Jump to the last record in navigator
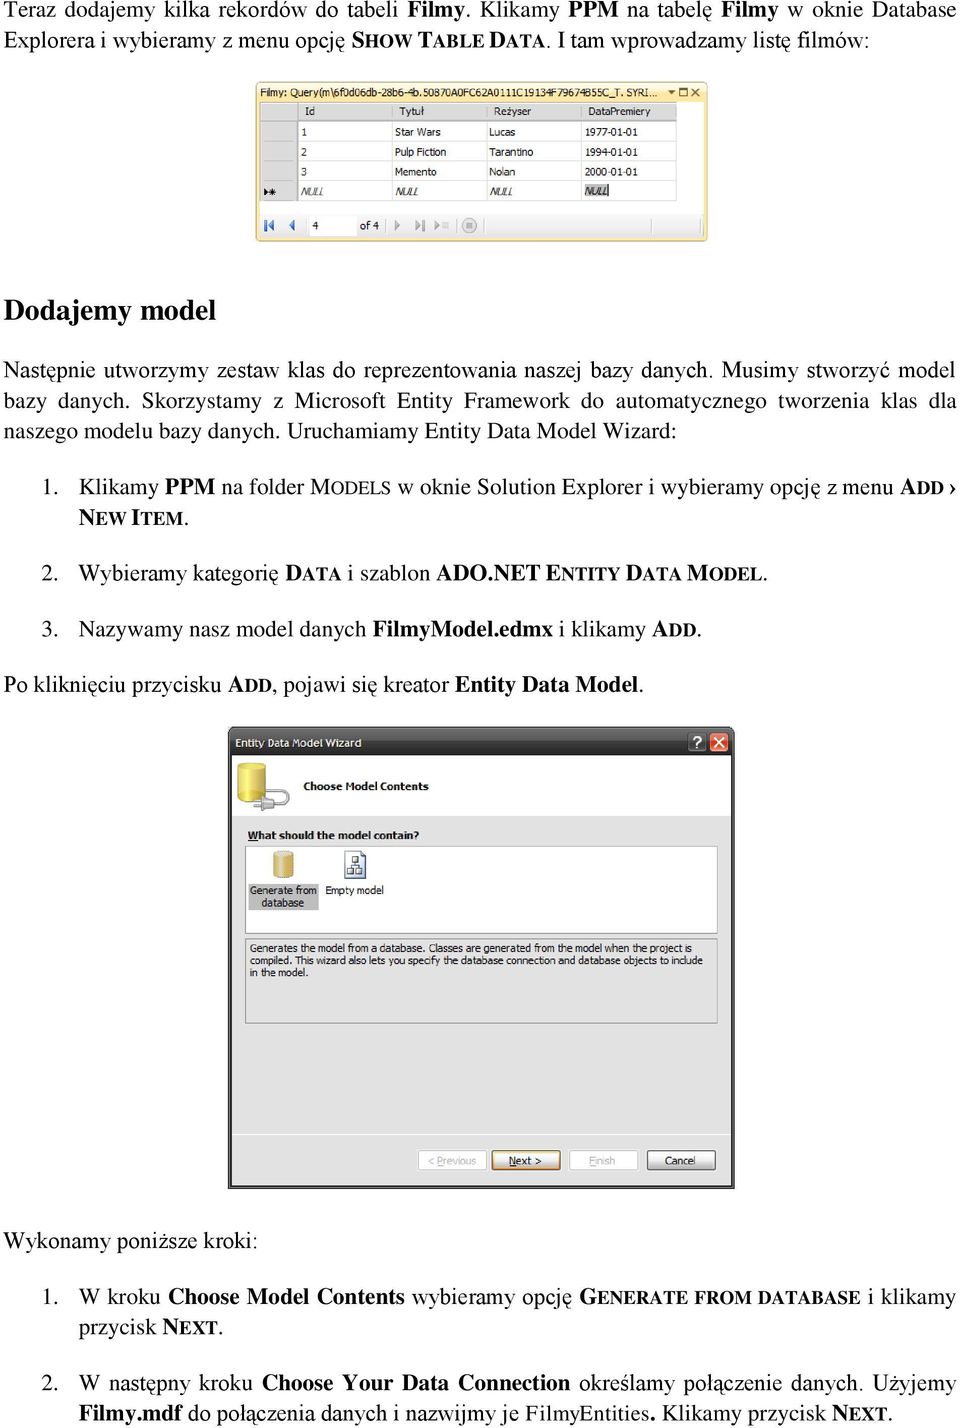This screenshot has width=960, height=1428. tap(420, 226)
